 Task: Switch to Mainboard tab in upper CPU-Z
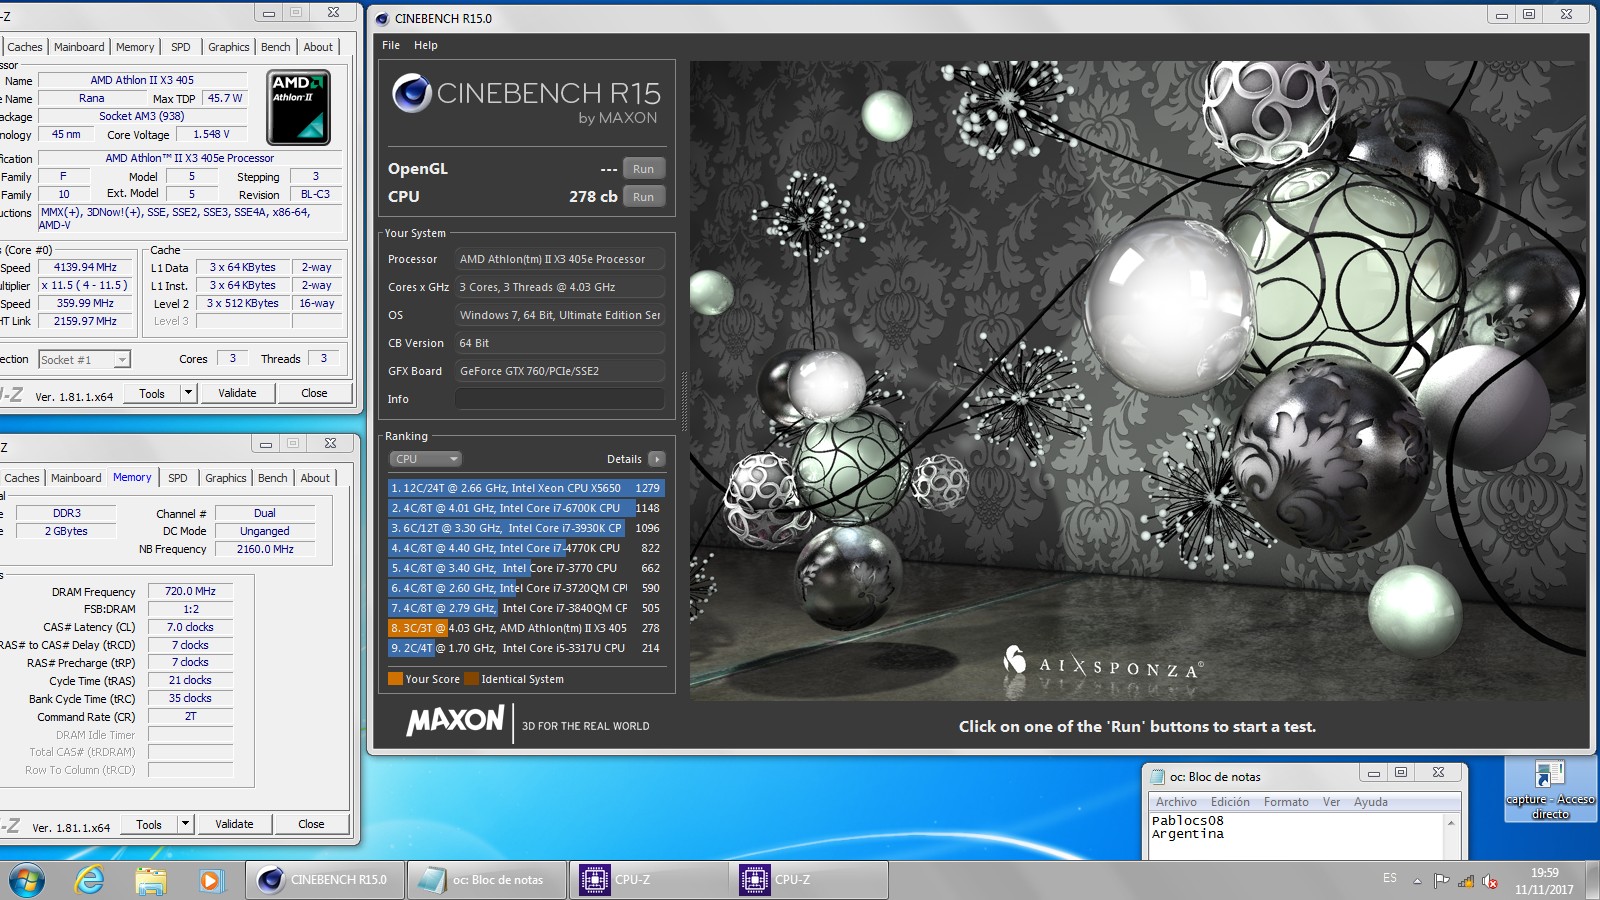[x=79, y=47]
